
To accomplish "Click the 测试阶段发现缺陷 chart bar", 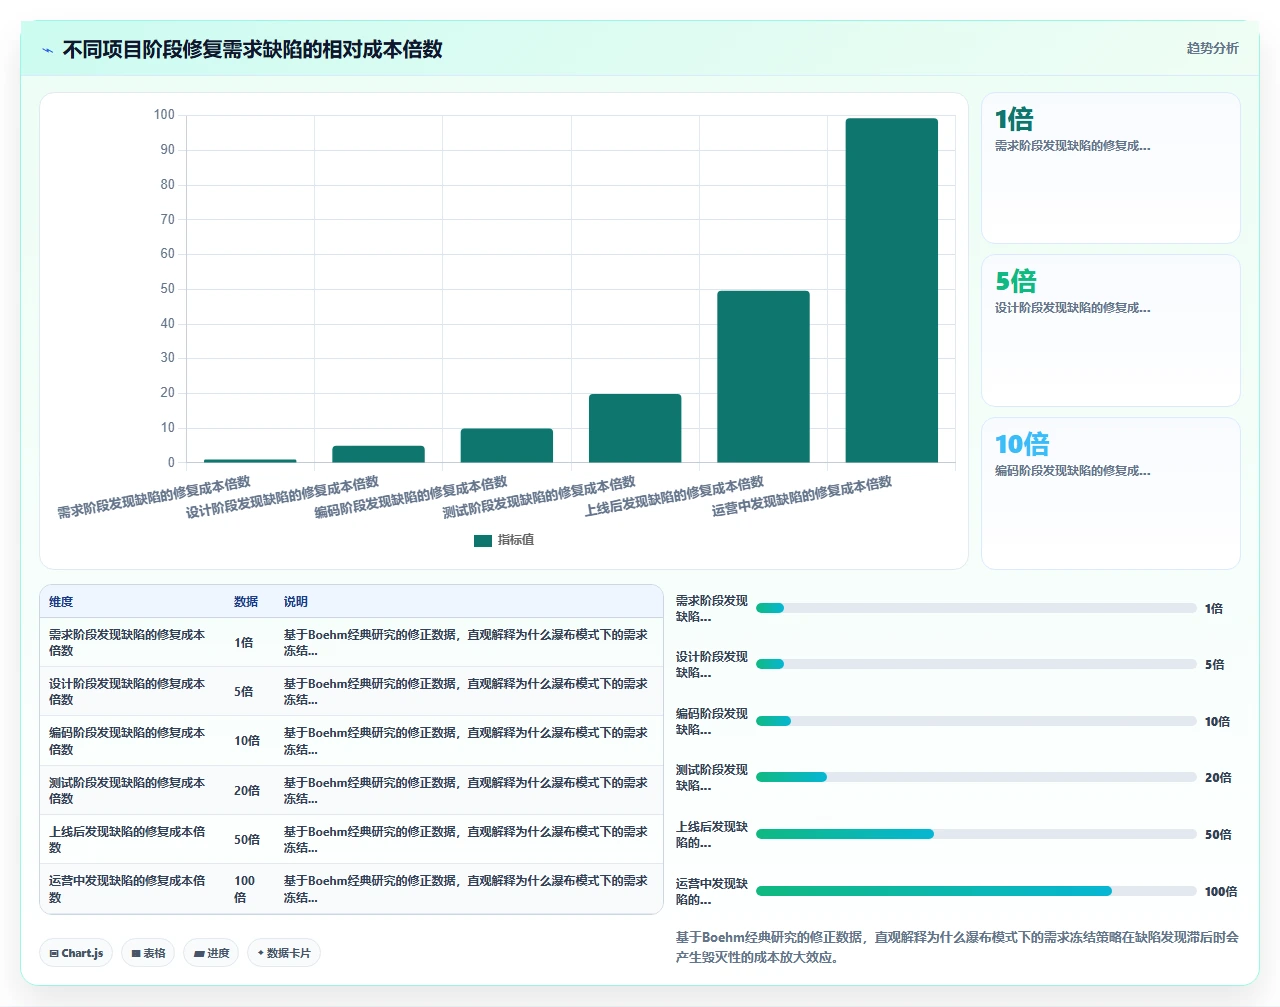I will point(635,428).
